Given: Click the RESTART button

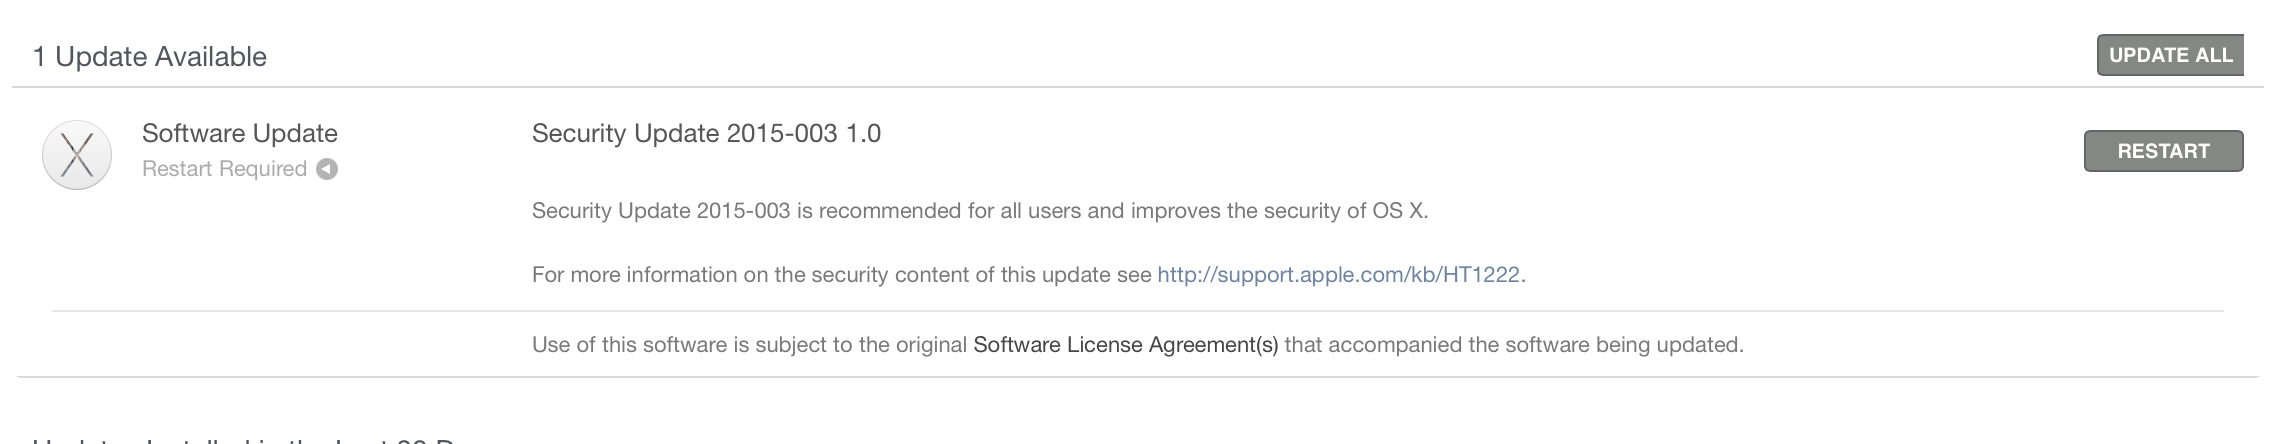Looking at the screenshot, I should click(2163, 151).
